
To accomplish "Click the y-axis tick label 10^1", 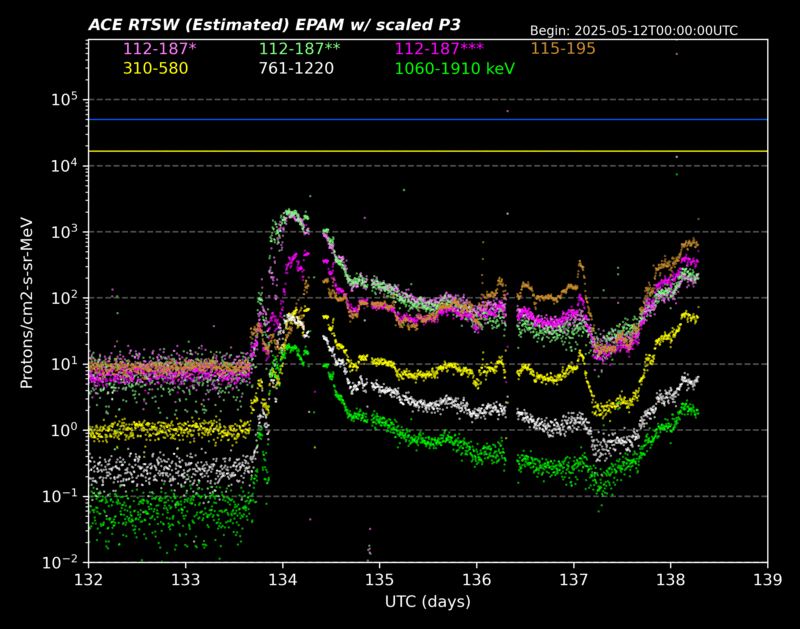I will (65, 364).
